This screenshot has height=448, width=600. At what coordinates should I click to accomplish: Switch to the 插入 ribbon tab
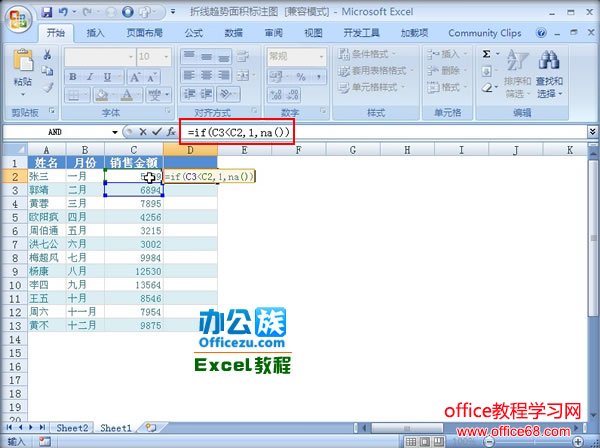tap(95, 33)
